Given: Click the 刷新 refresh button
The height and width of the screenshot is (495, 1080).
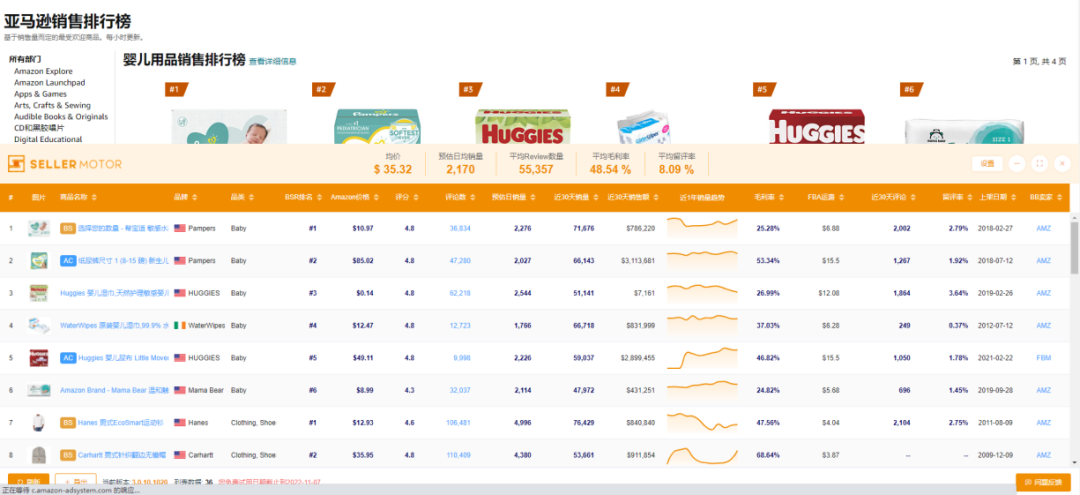Looking at the screenshot, I should (x=28, y=482).
